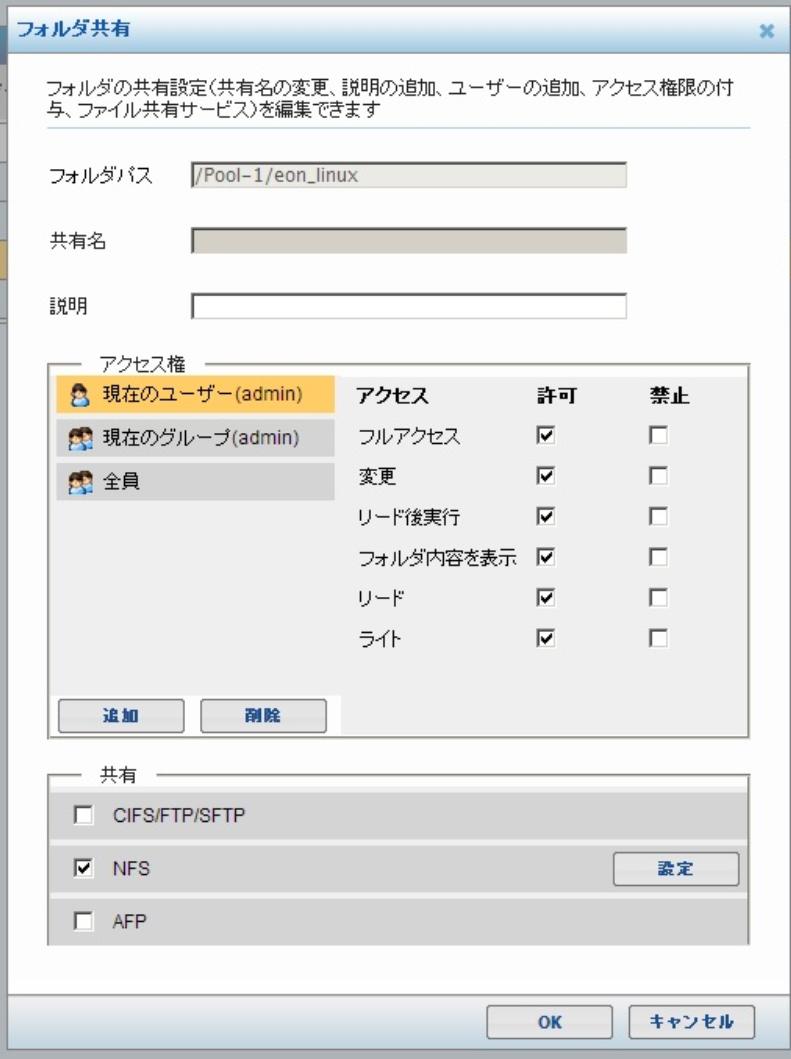Uncheck 許可 for 変更
Image resolution: width=791 pixels, height=1059 pixels.
point(546,476)
